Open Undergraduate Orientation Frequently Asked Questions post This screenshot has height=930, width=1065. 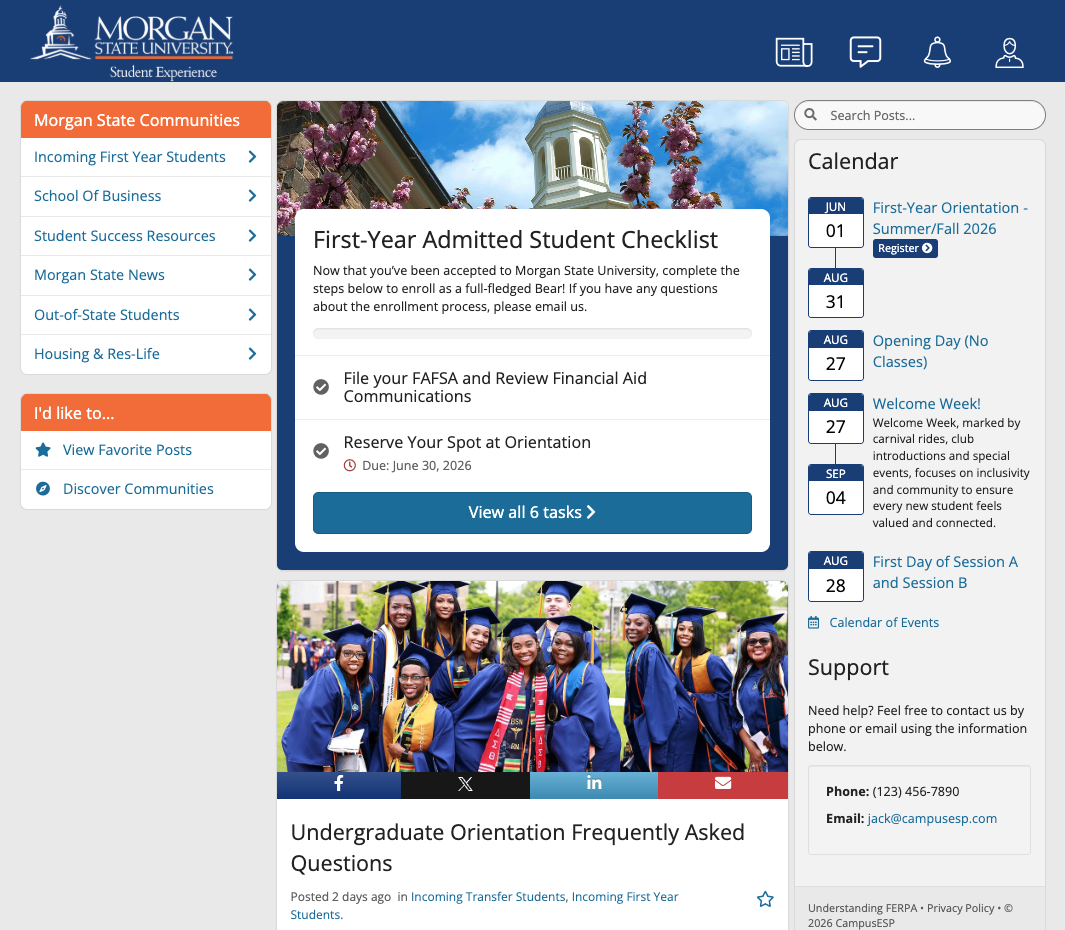coord(518,847)
